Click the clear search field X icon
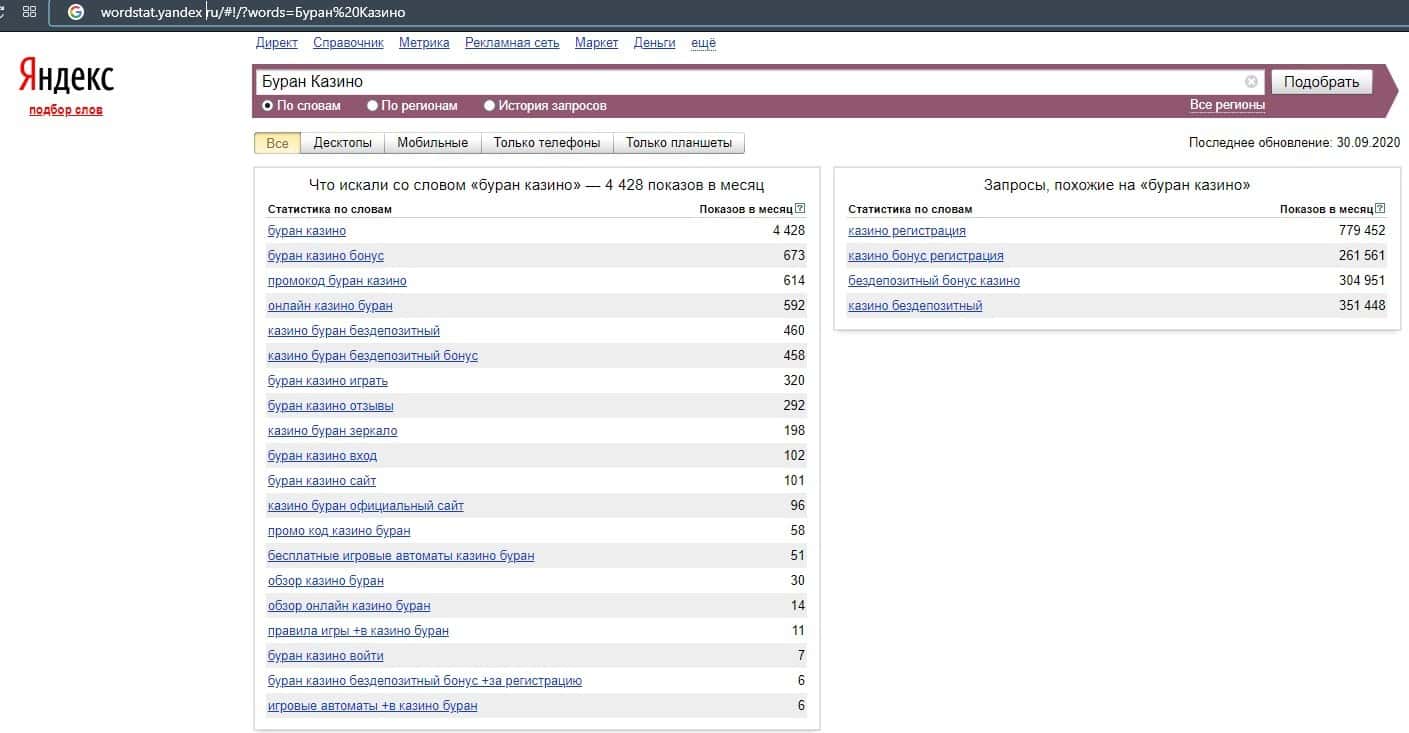 click(1251, 82)
